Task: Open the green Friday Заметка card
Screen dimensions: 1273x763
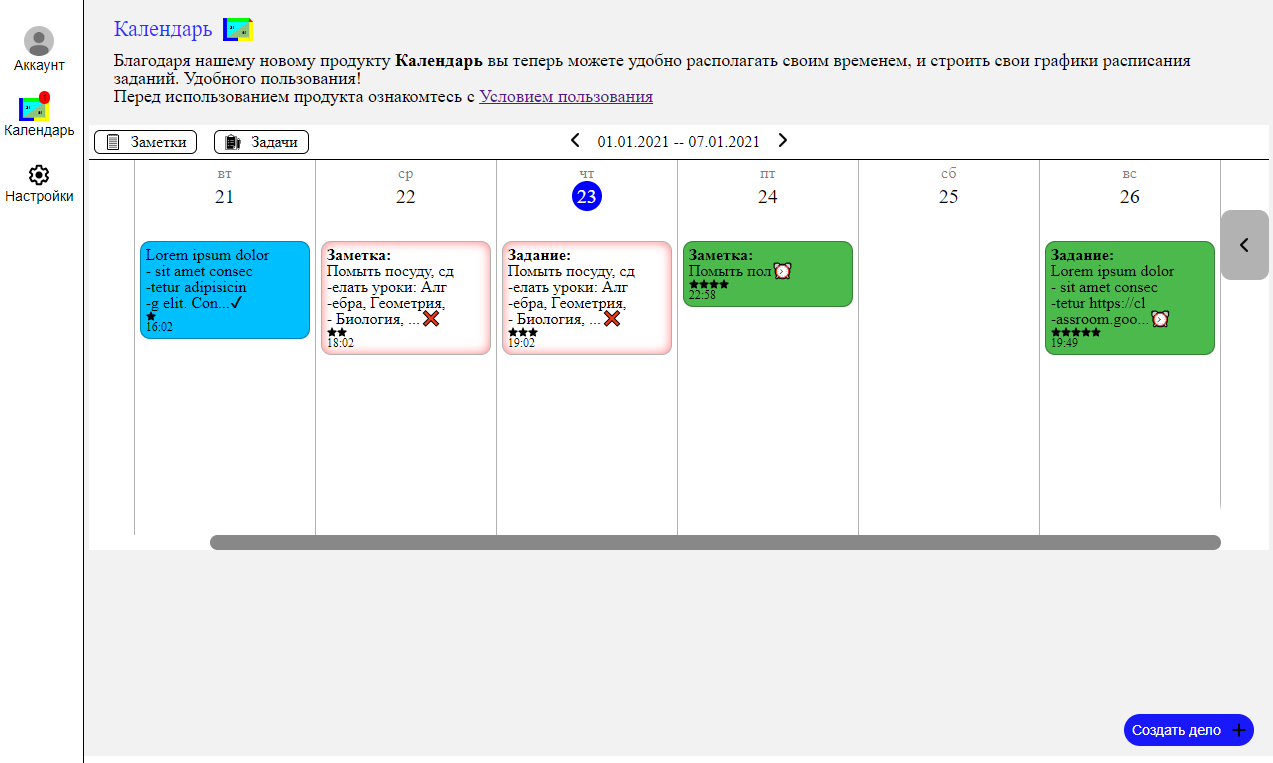Action: pyautogui.click(x=768, y=274)
